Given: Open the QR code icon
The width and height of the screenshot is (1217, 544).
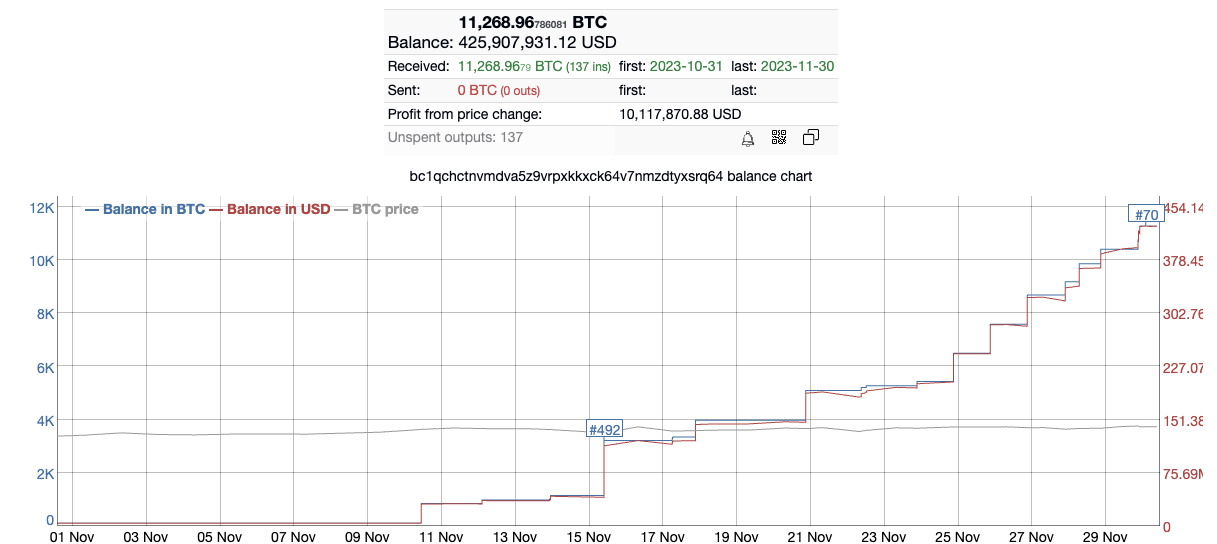Looking at the screenshot, I should click(x=779, y=137).
